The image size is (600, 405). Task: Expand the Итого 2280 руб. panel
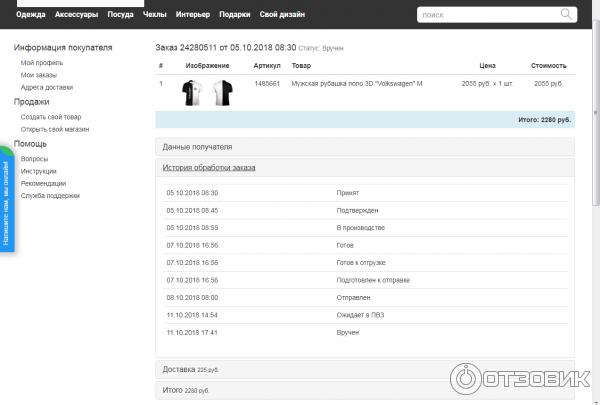click(186, 389)
